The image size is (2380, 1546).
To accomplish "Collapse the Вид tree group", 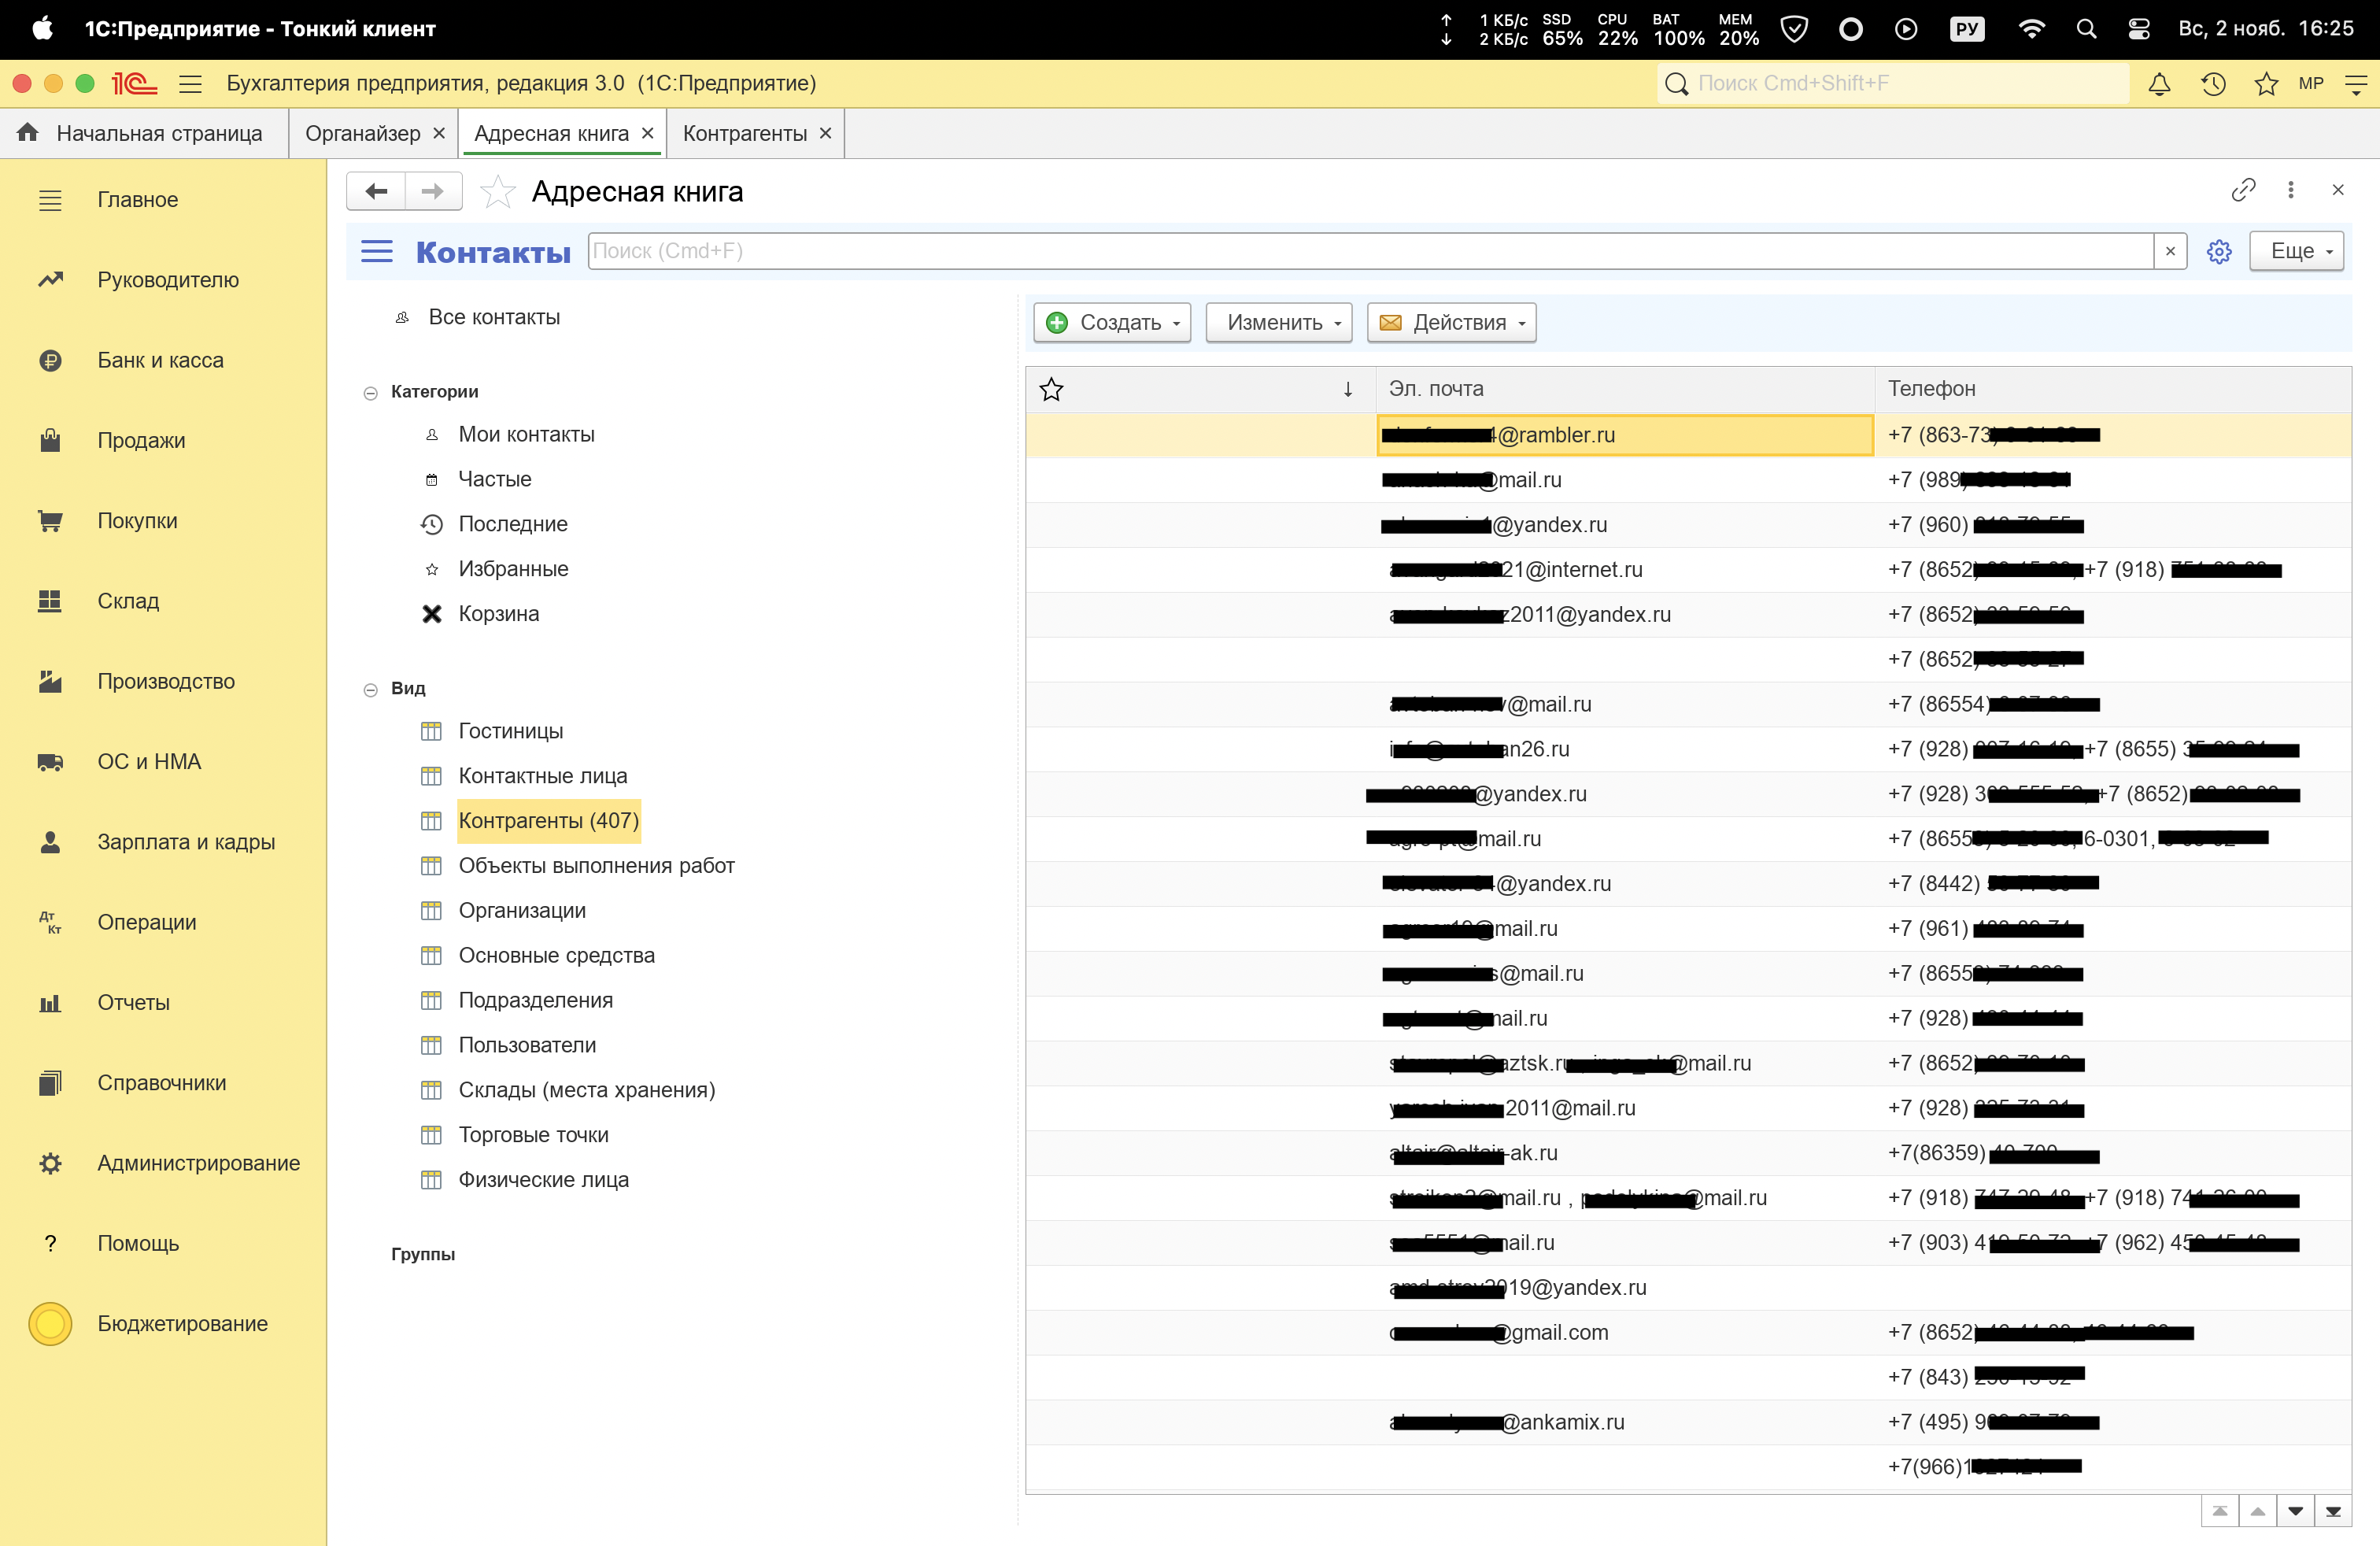I will coord(370,689).
